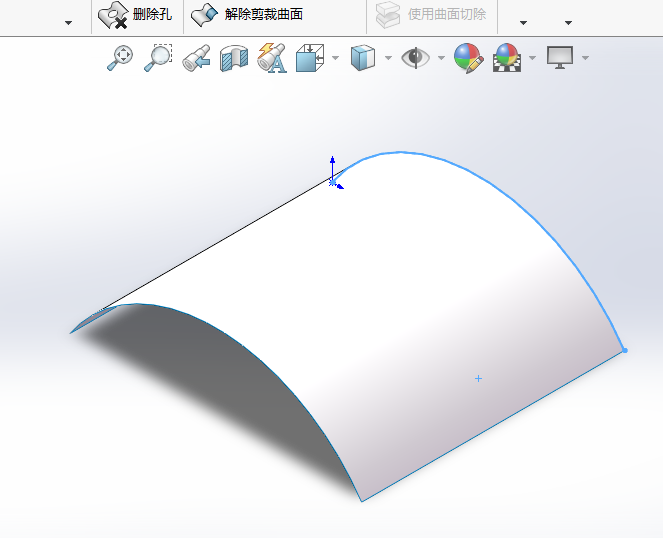Click the View Settings monitor icon
The width and height of the screenshot is (663, 538).
(x=560, y=58)
